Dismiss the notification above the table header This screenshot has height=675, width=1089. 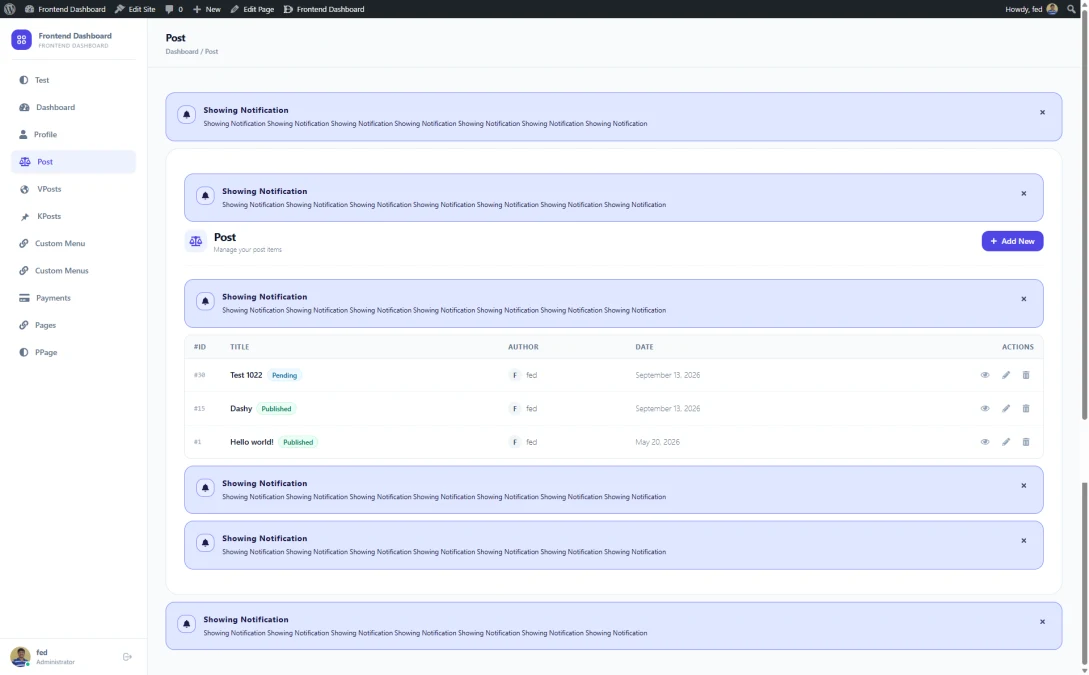[1023, 299]
